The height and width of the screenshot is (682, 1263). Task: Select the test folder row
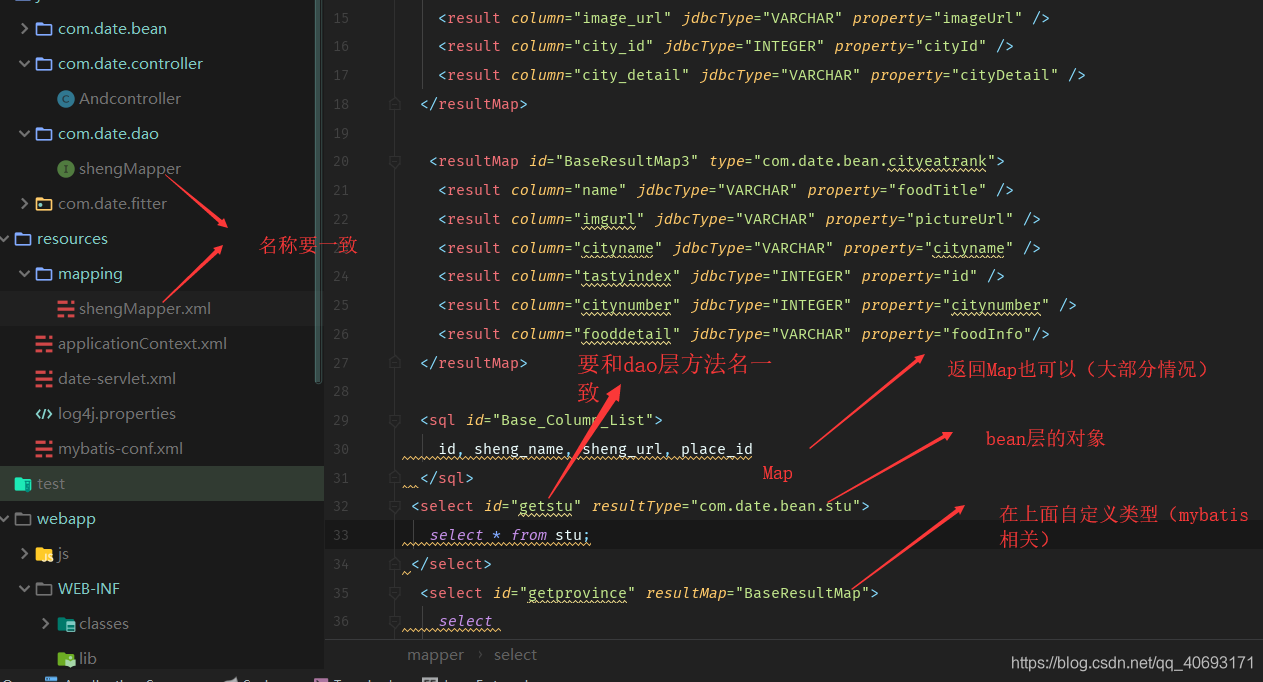162,483
